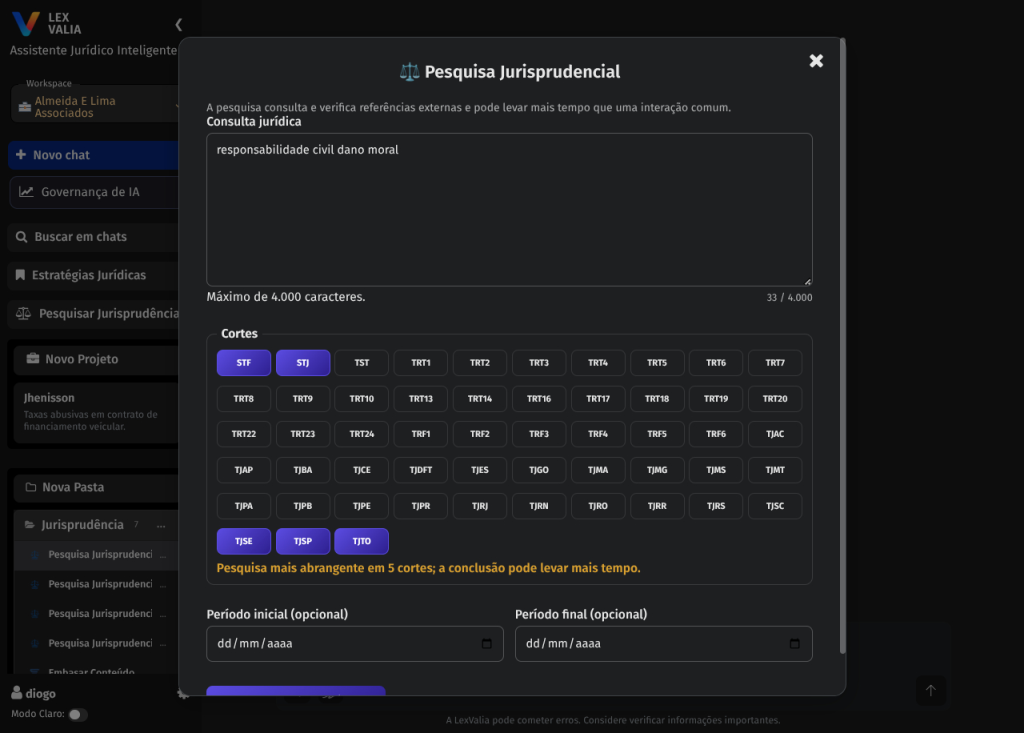The width and height of the screenshot is (1024, 733).
Task: Click the settings gear beside diogo
Action: pyautogui.click(x=182, y=694)
